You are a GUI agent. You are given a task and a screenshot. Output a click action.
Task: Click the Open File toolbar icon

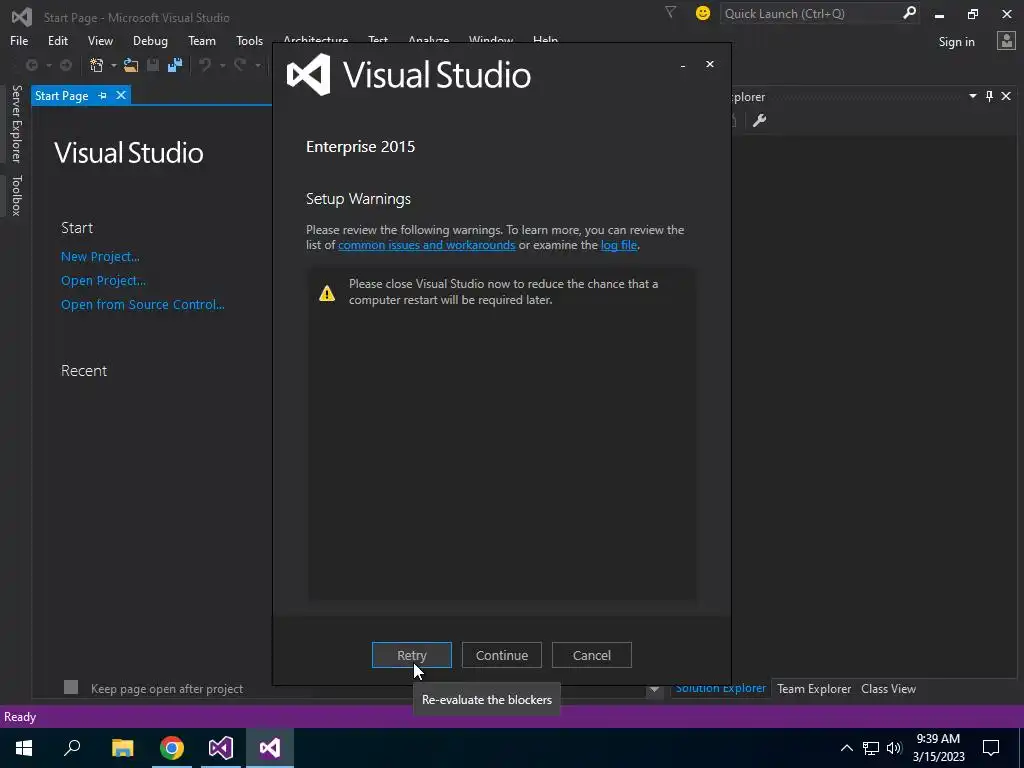click(x=131, y=65)
